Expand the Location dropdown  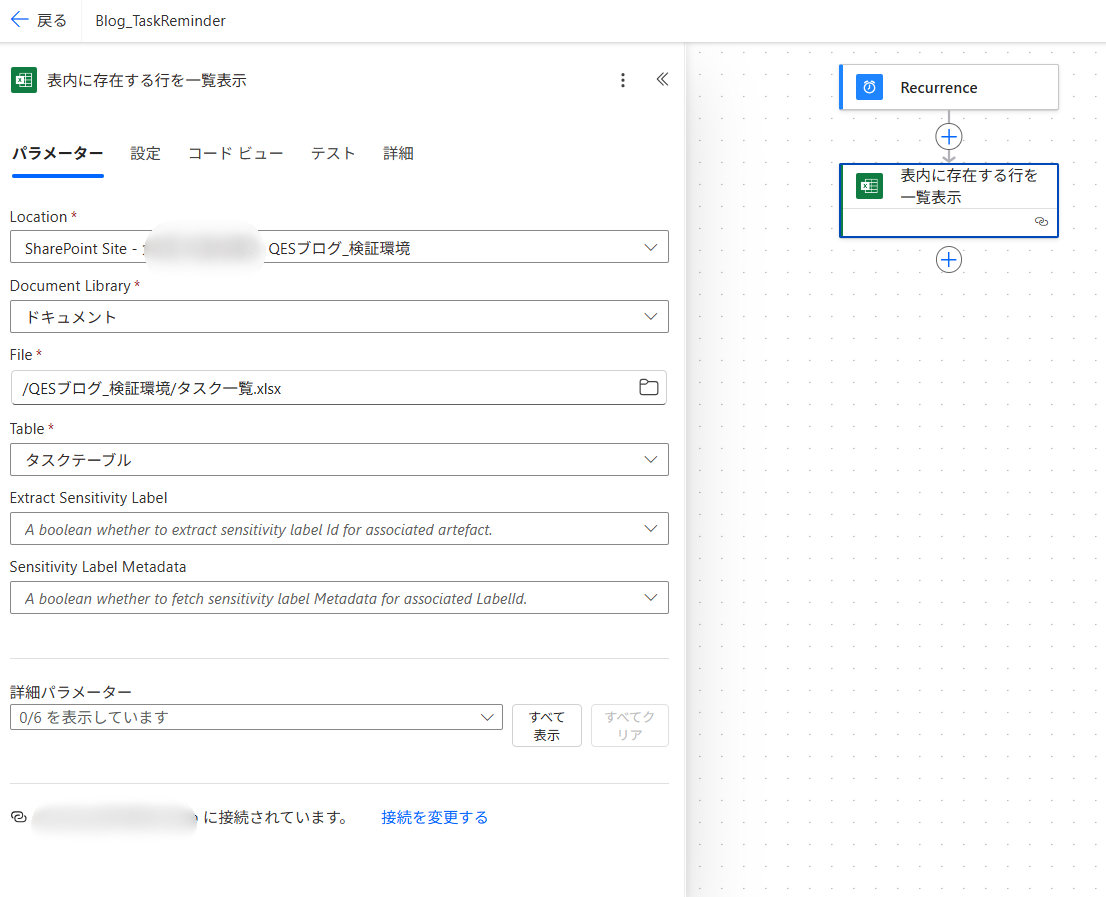tap(651, 248)
